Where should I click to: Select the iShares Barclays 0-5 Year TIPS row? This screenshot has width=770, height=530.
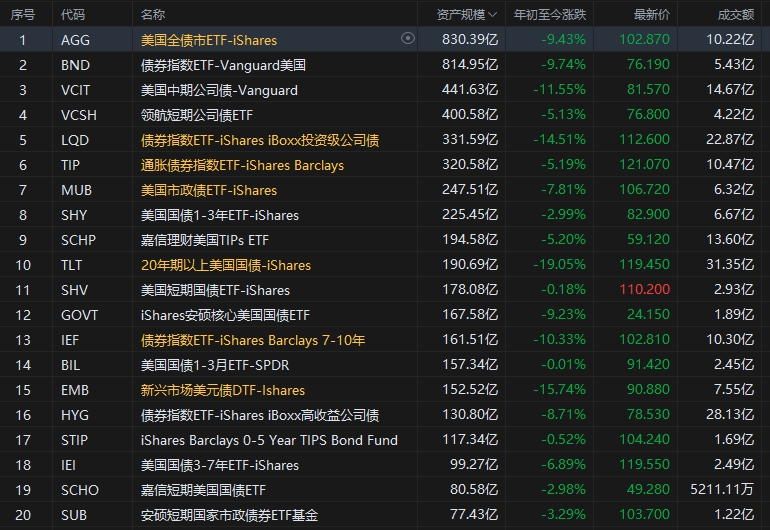click(269, 440)
